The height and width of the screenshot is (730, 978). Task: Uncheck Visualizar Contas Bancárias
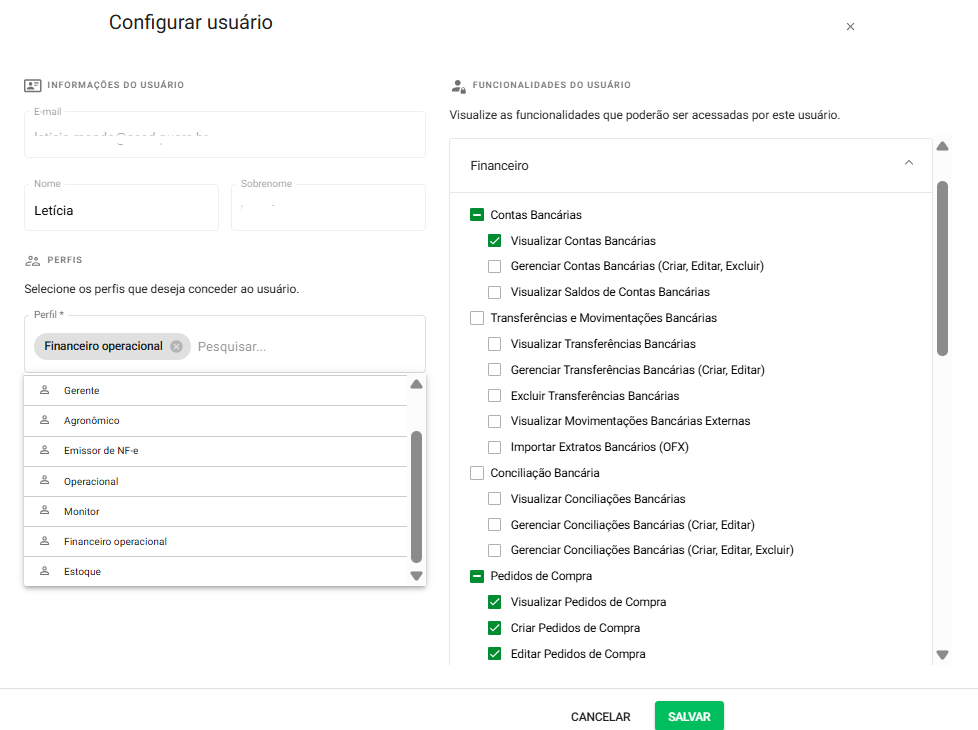[495, 241]
